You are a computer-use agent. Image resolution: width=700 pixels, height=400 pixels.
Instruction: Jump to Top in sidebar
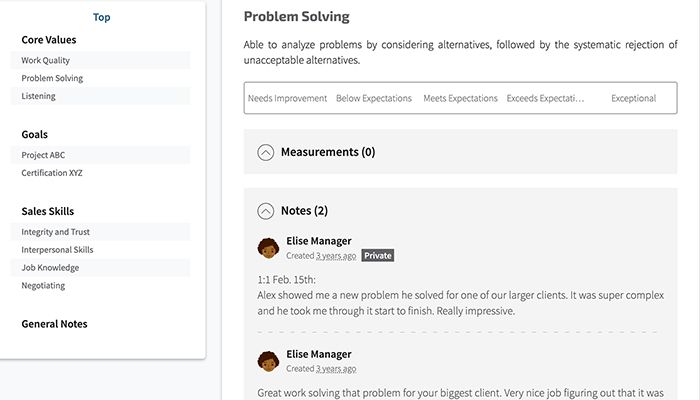[102, 17]
